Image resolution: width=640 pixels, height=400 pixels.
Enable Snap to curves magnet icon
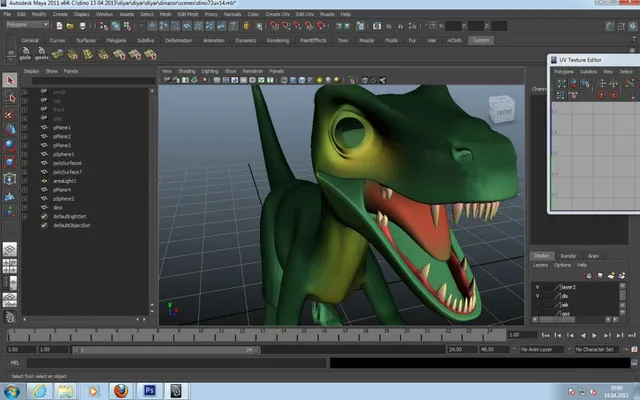point(286,26)
